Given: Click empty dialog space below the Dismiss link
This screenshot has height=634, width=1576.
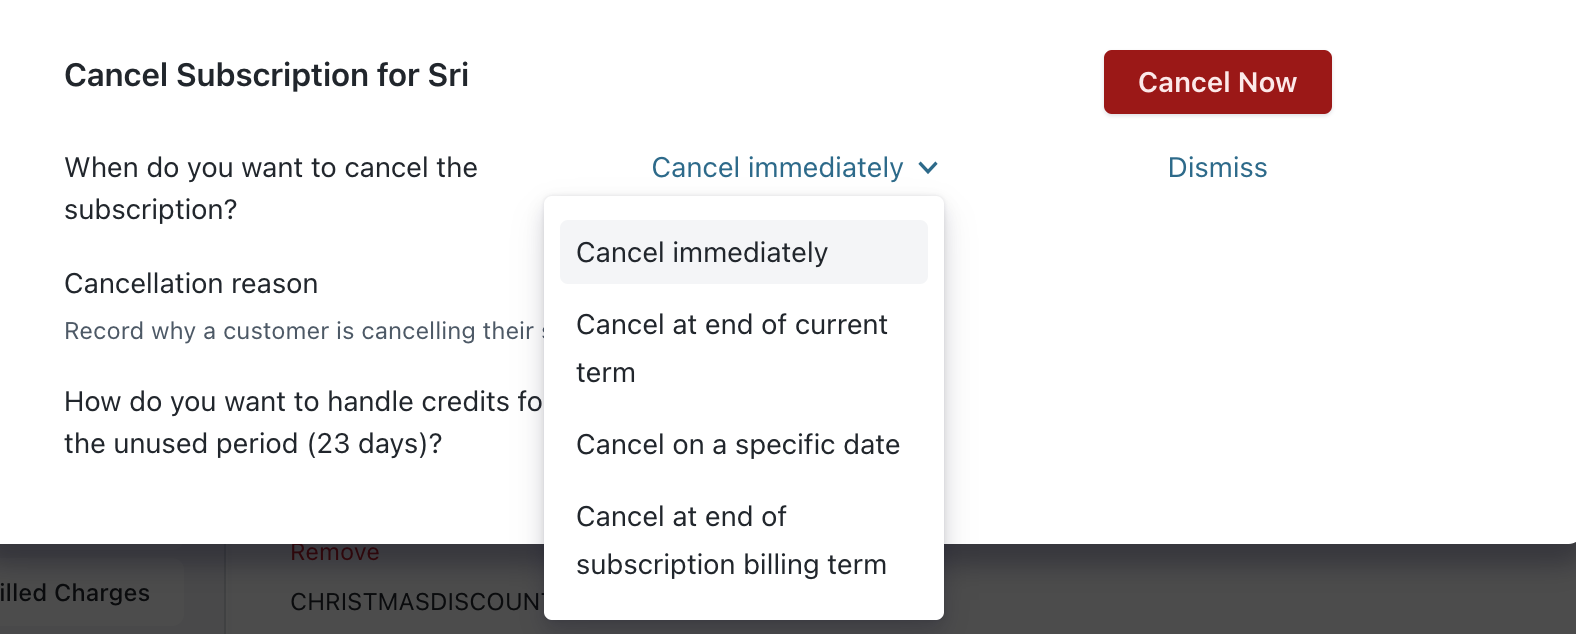Looking at the screenshot, I should click(x=1217, y=350).
